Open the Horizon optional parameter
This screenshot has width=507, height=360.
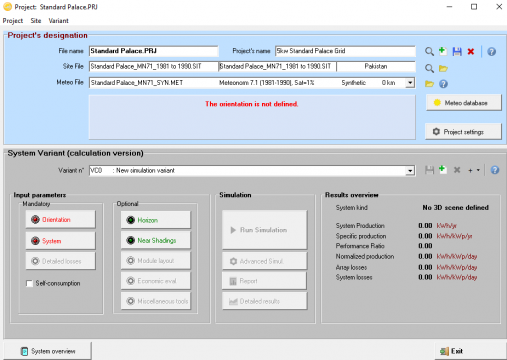tap(156, 220)
